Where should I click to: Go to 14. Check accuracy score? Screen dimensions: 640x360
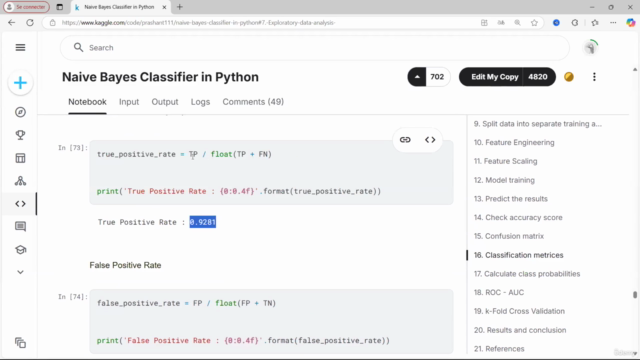[518, 218]
